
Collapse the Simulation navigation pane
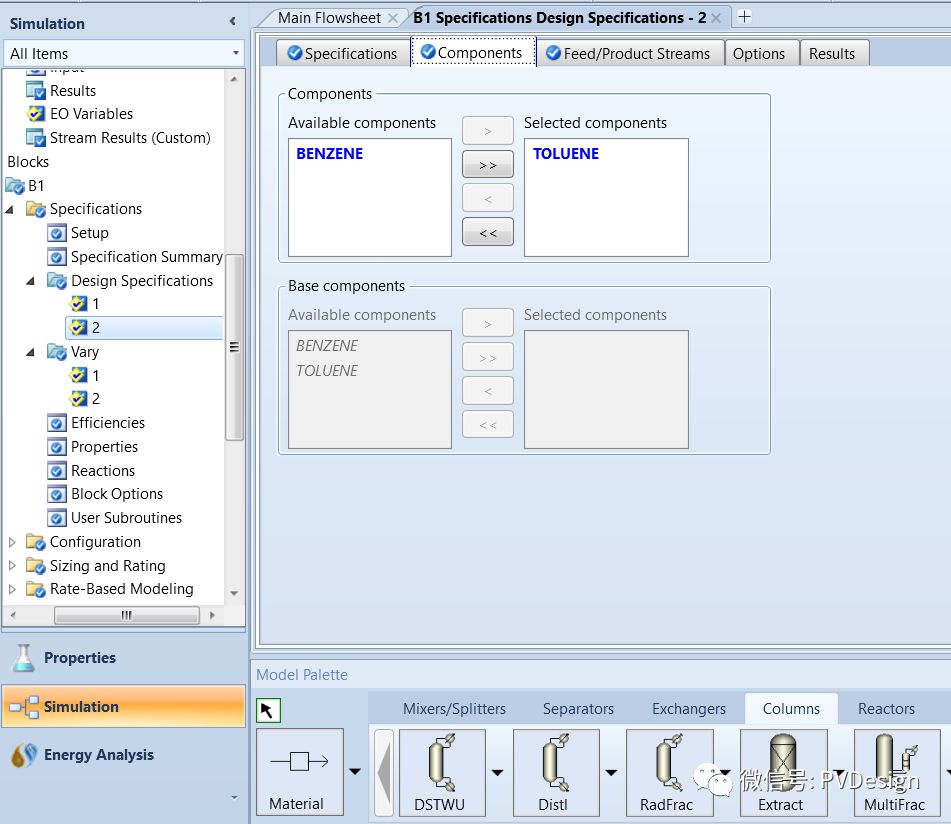[x=232, y=22]
